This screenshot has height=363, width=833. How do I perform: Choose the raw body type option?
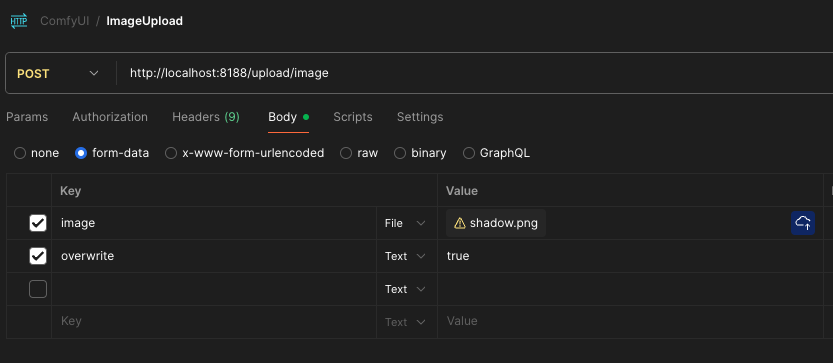[346, 154]
